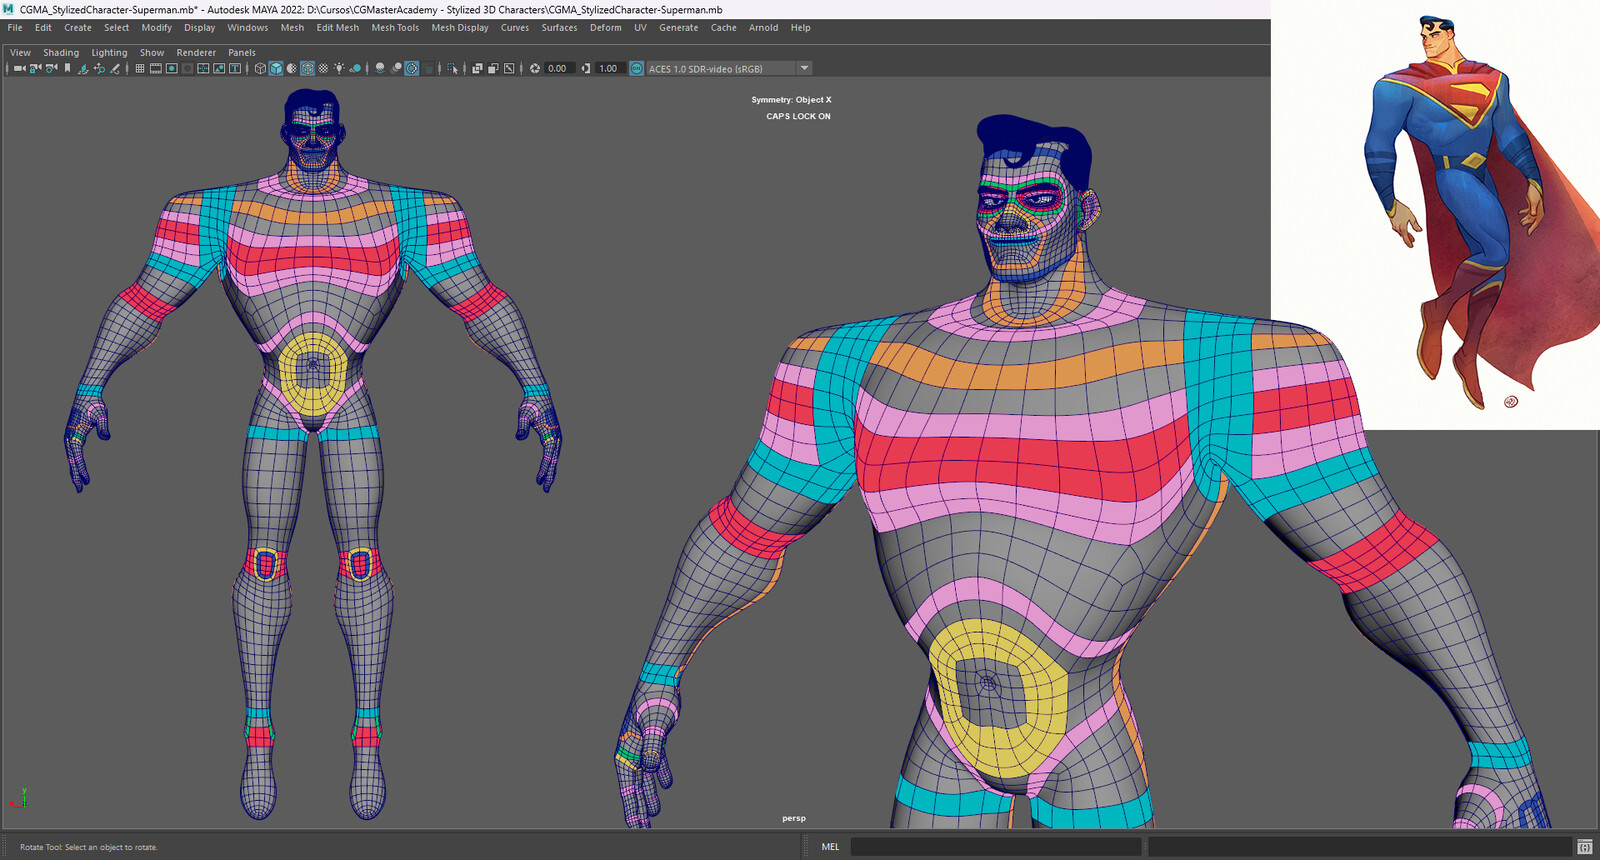This screenshot has height=860, width=1600.
Task: Click the Isolate Select icon
Action: pos(452,68)
